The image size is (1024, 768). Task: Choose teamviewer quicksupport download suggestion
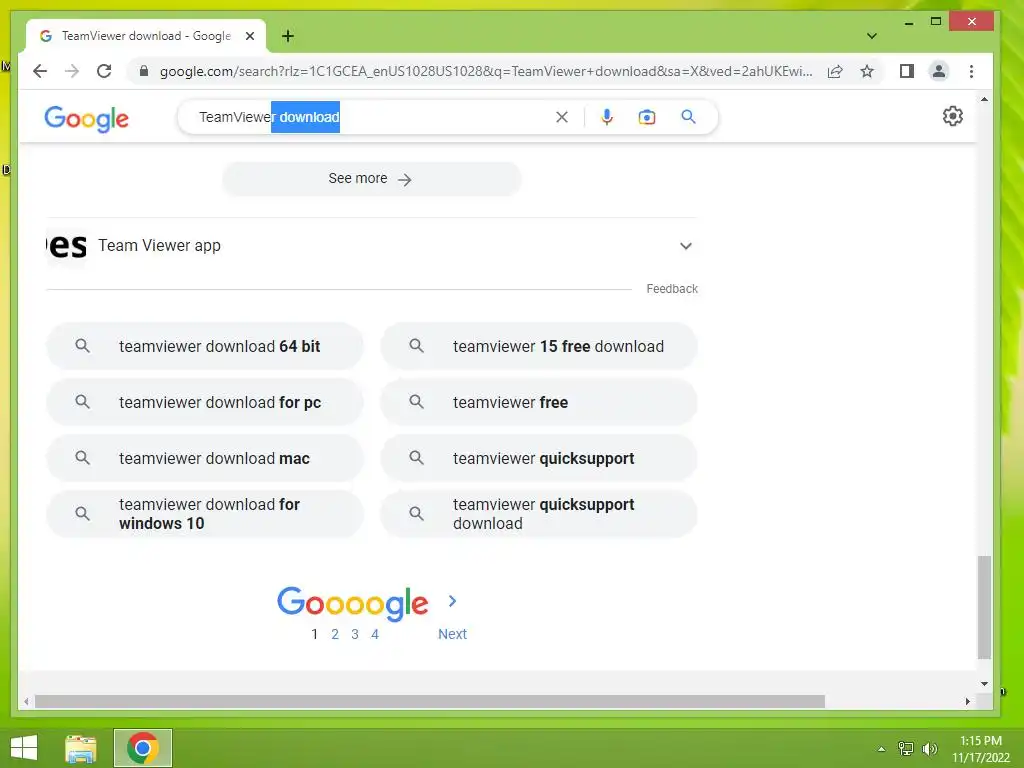539,514
